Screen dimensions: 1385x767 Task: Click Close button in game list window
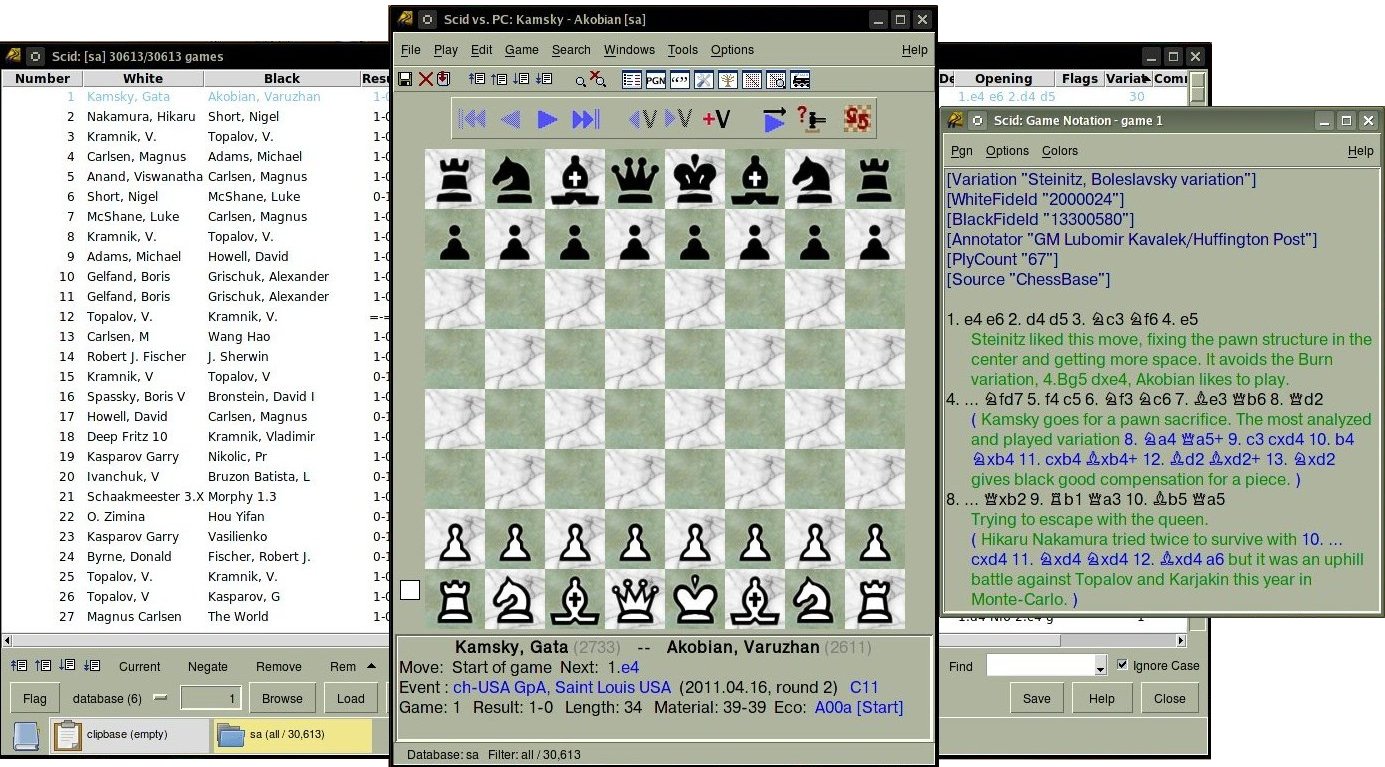[x=1169, y=699]
